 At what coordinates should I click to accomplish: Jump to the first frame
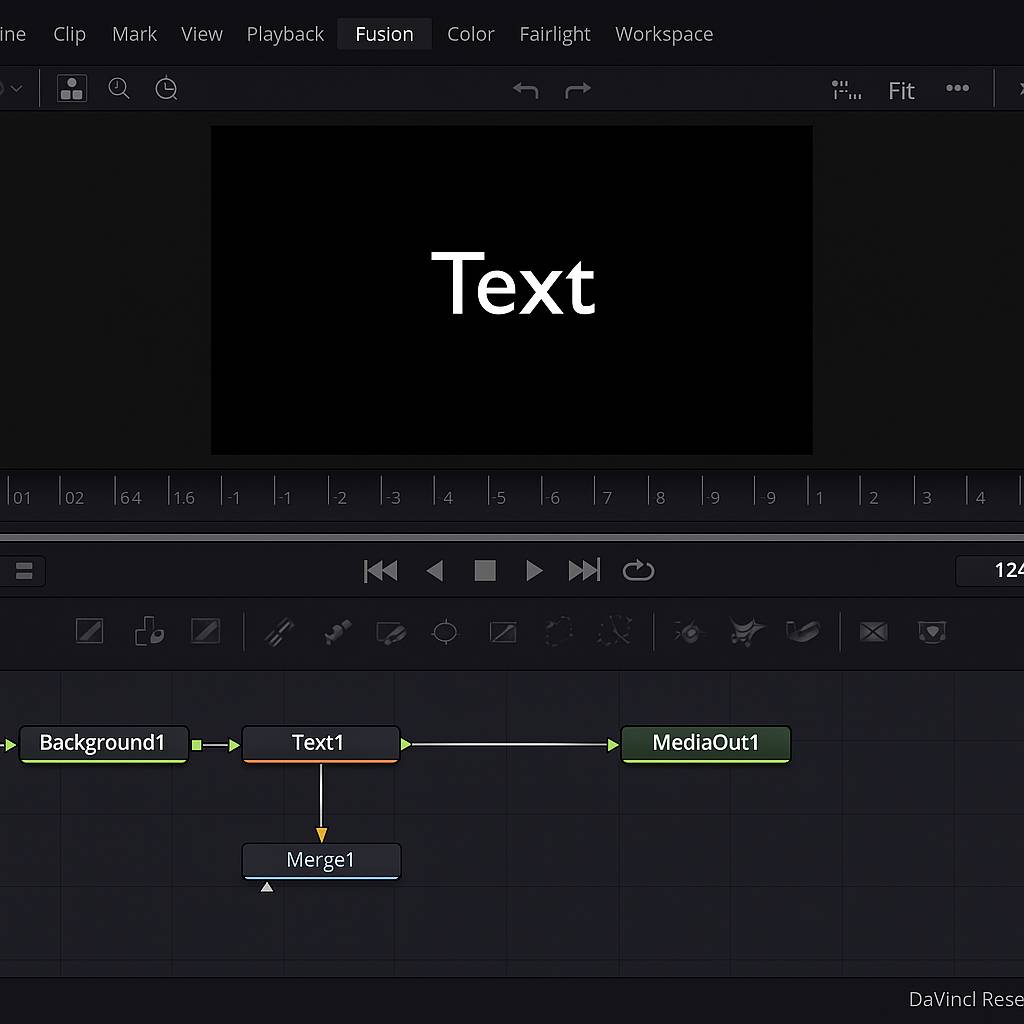point(381,570)
